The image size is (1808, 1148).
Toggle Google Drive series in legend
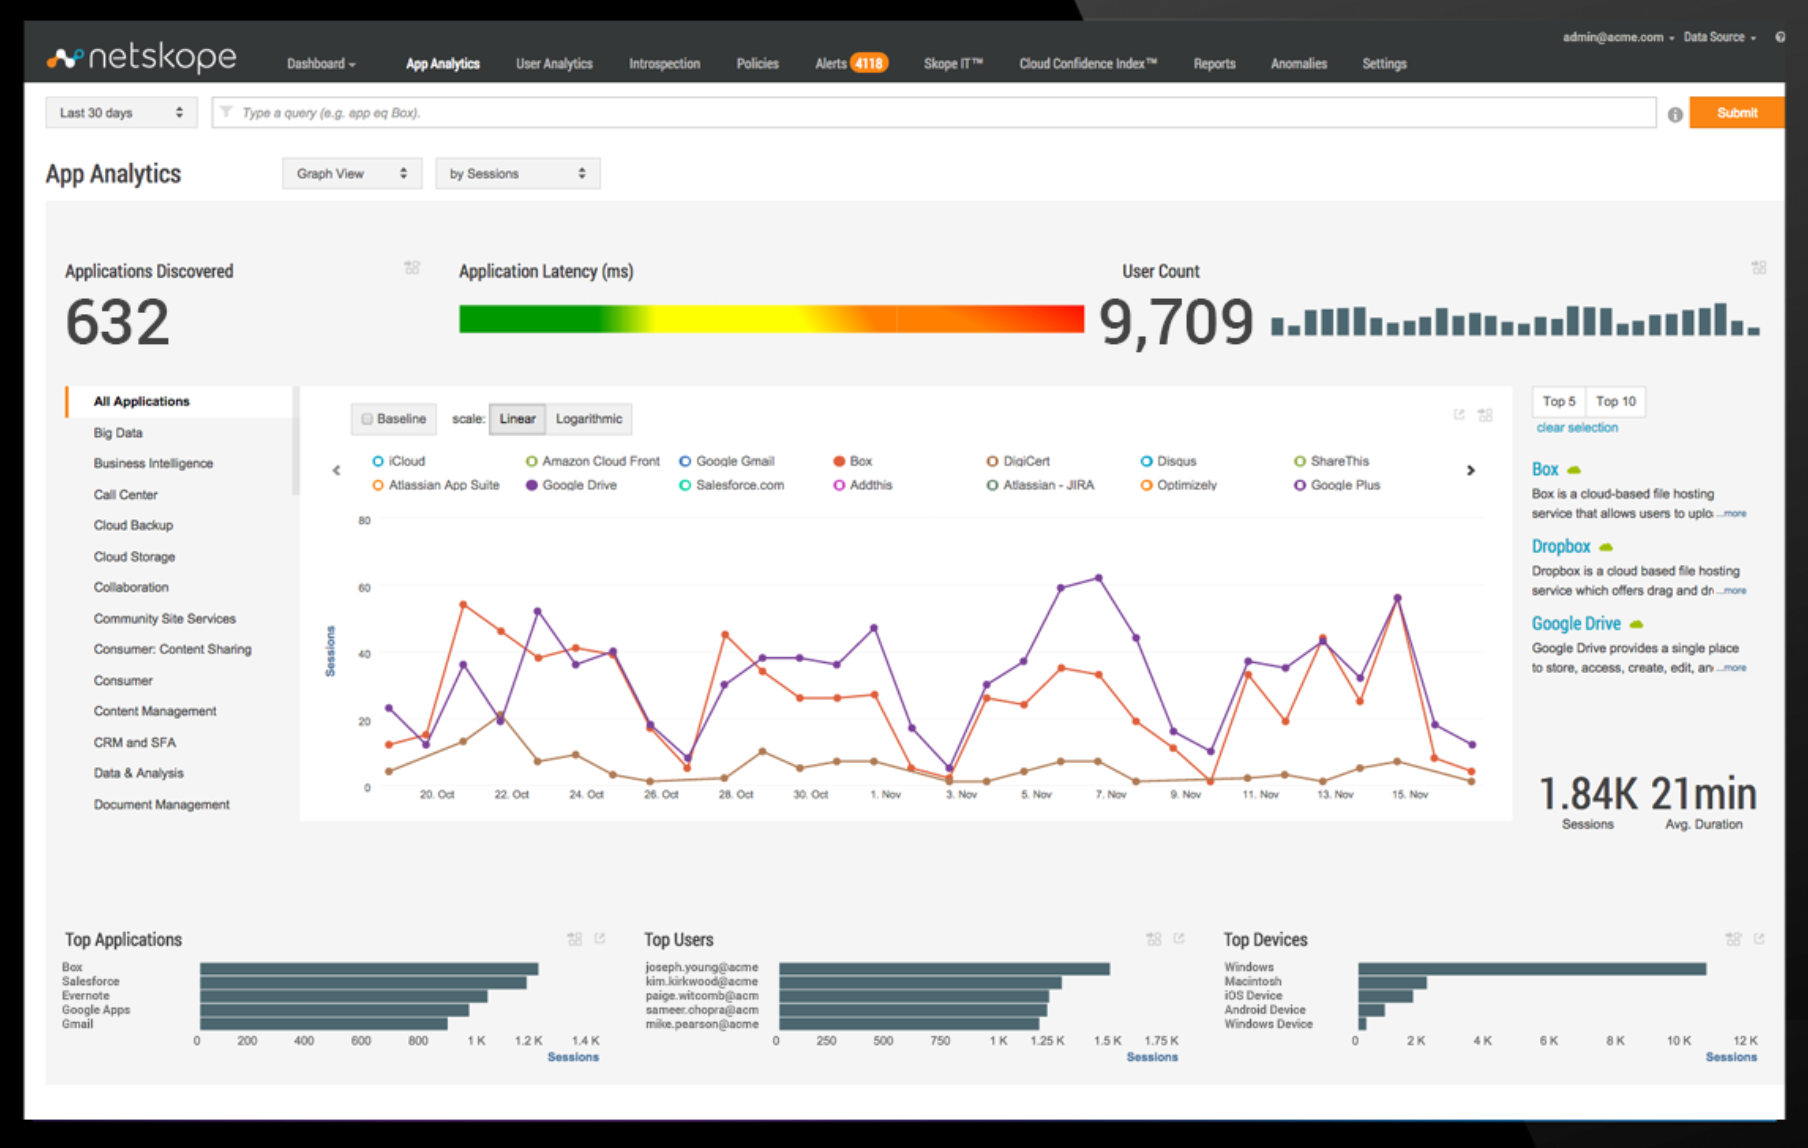[571, 485]
